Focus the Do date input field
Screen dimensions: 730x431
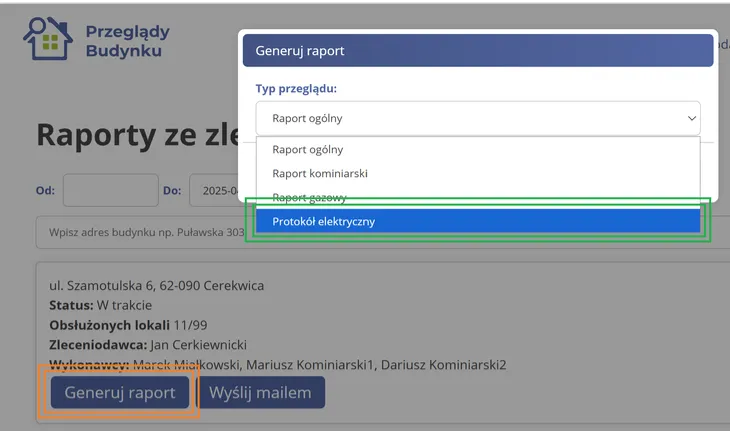215,190
